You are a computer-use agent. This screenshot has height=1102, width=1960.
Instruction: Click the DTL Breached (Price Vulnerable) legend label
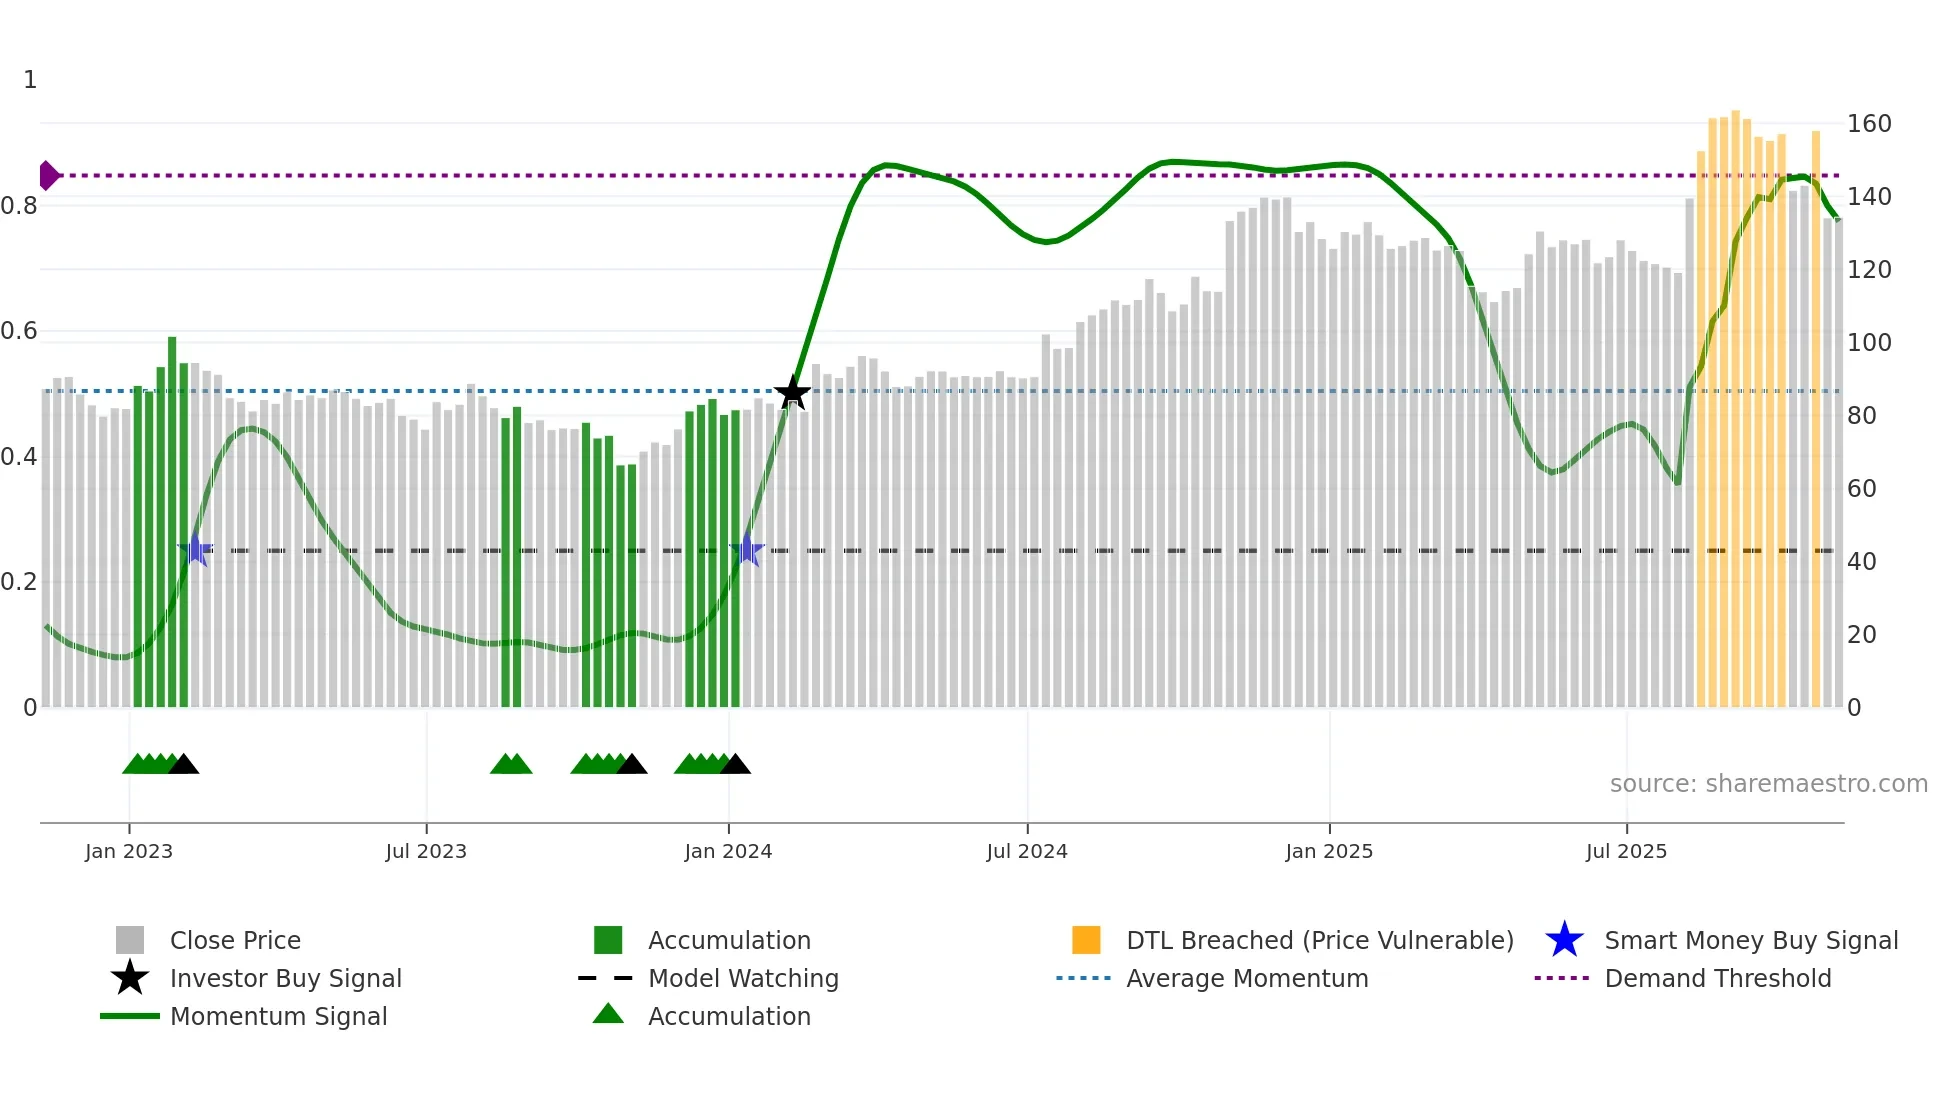(x=1319, y=940)
